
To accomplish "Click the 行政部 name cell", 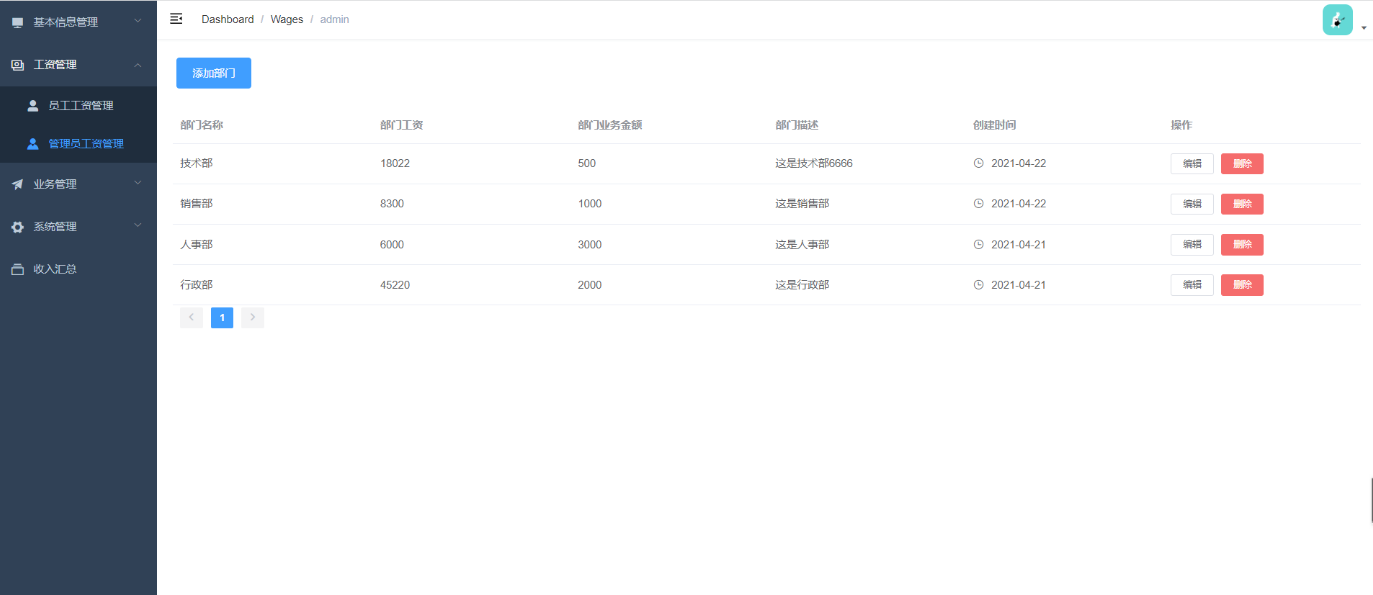I will click(196, 285).
